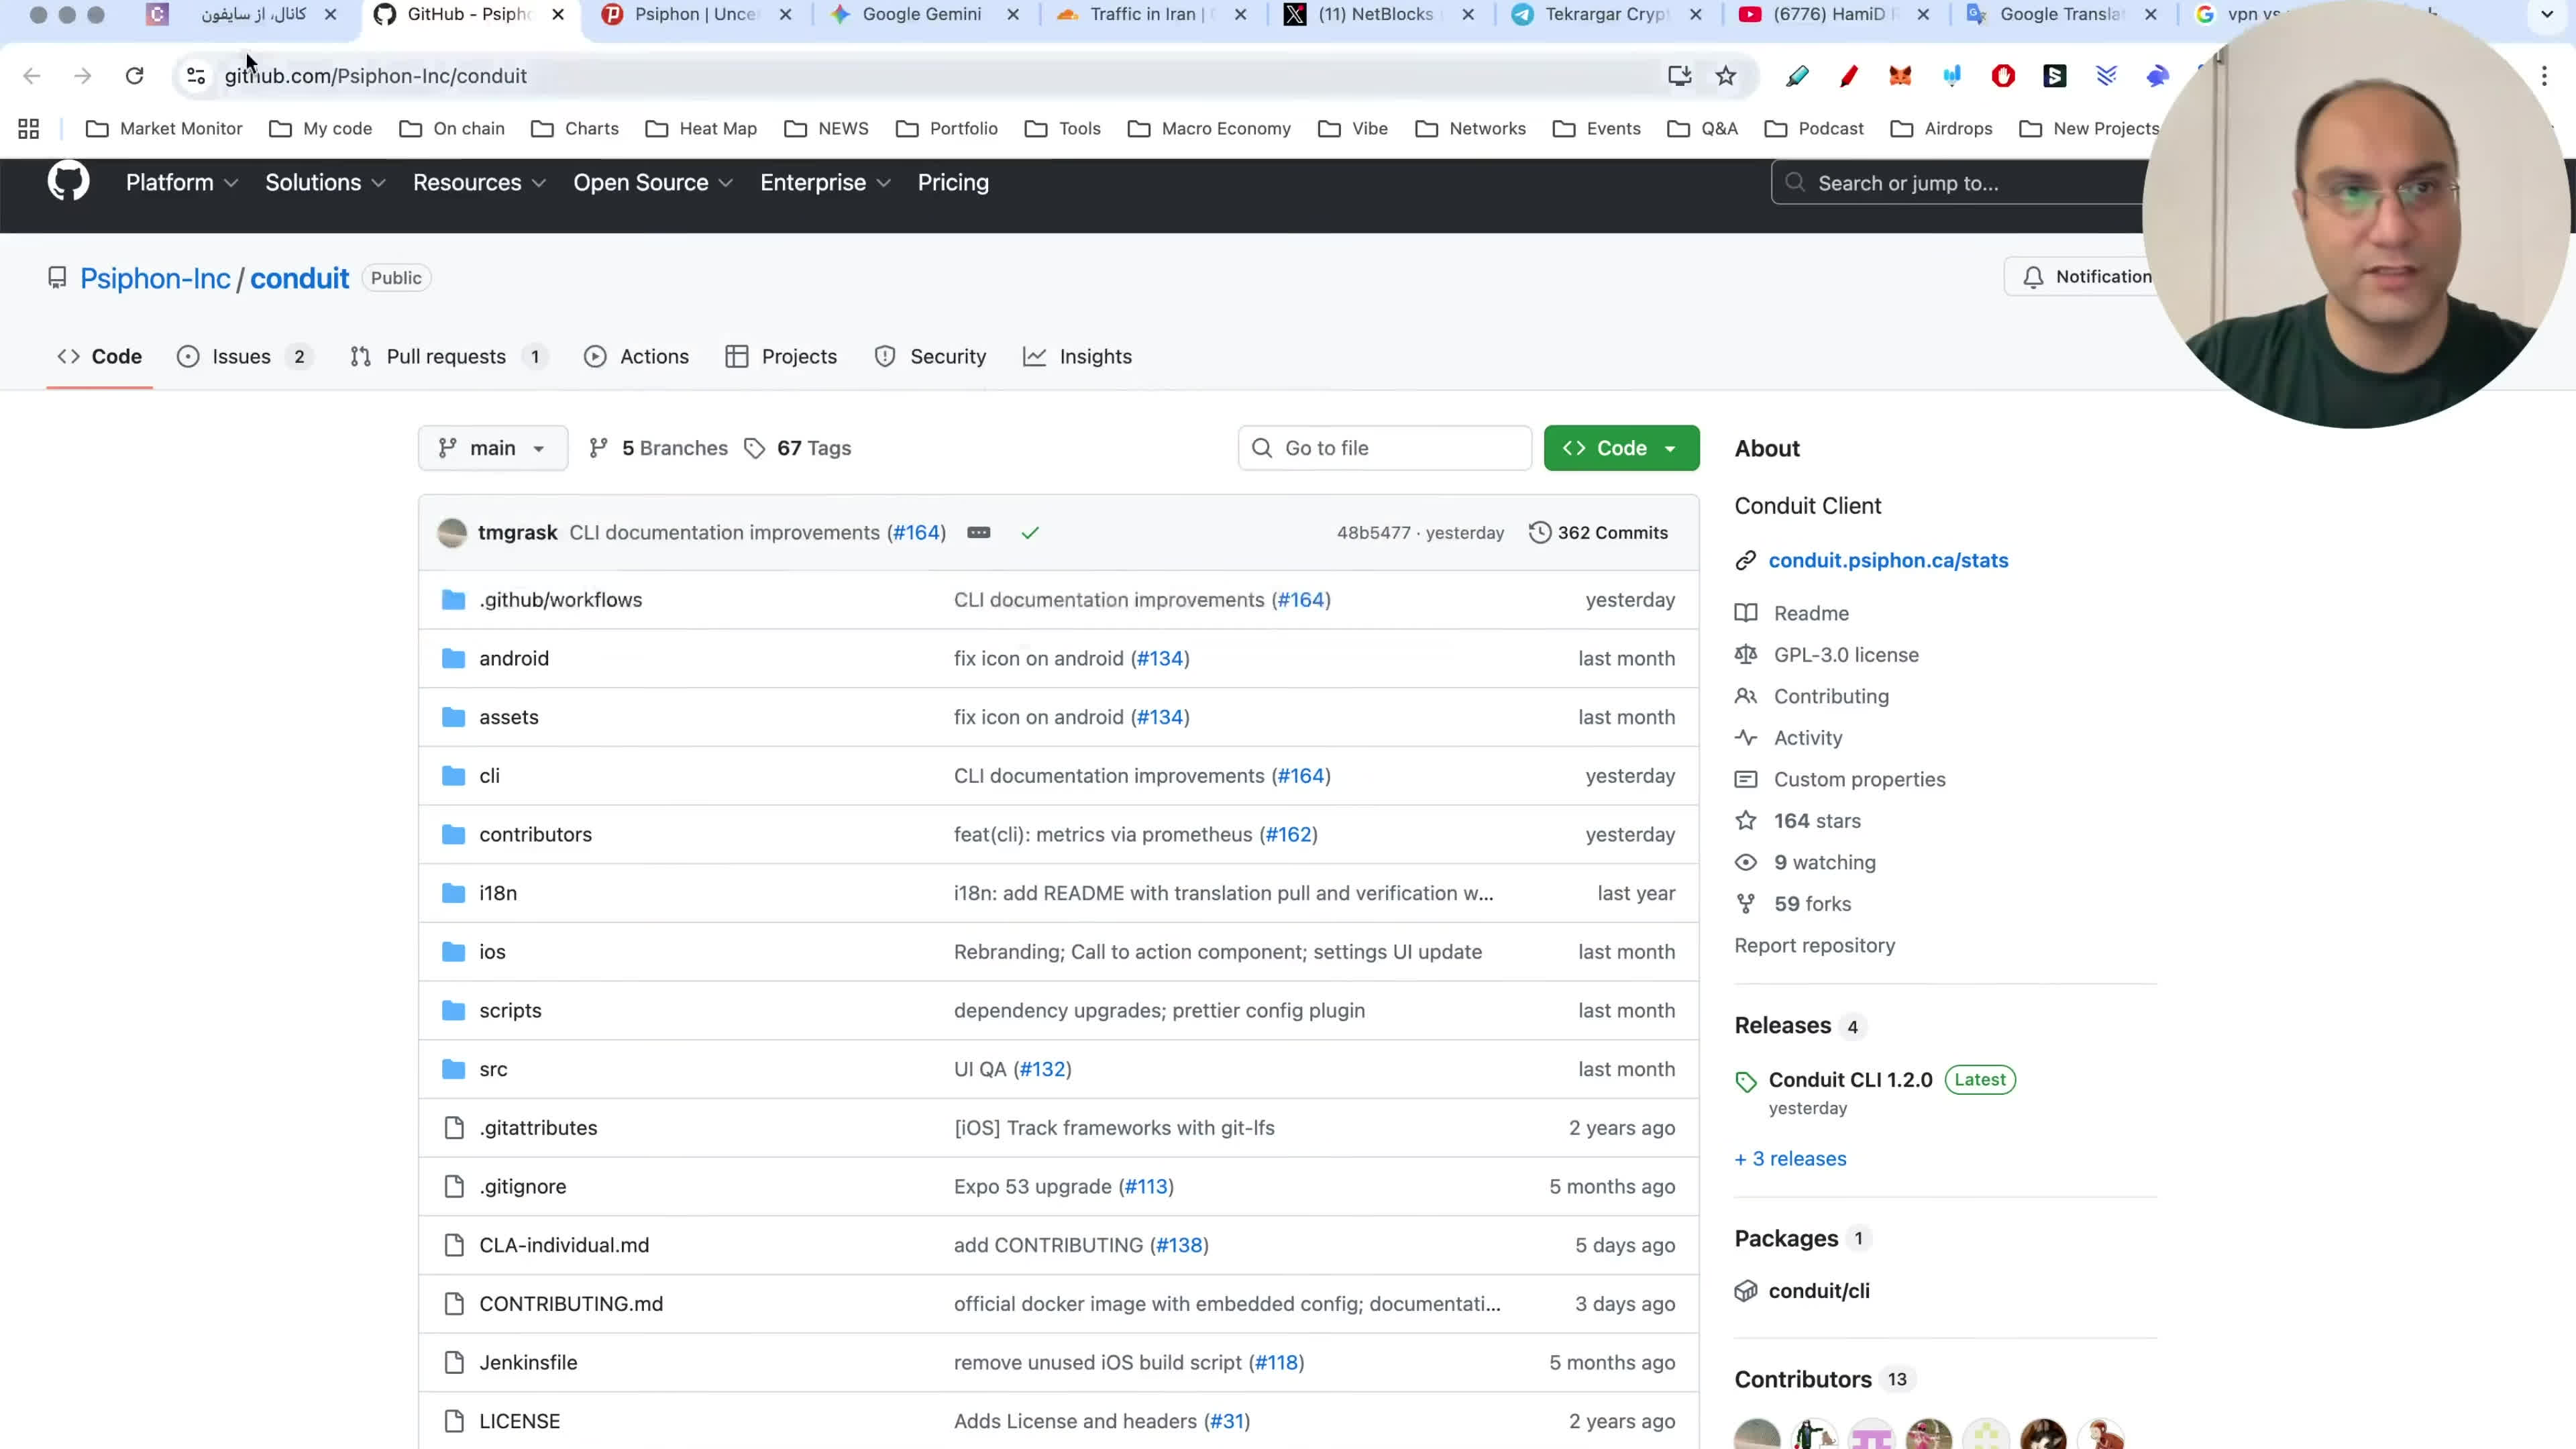Select the repository Code tab
The width and height of the screenshot is (2576, 1449).
coord(100,357)
